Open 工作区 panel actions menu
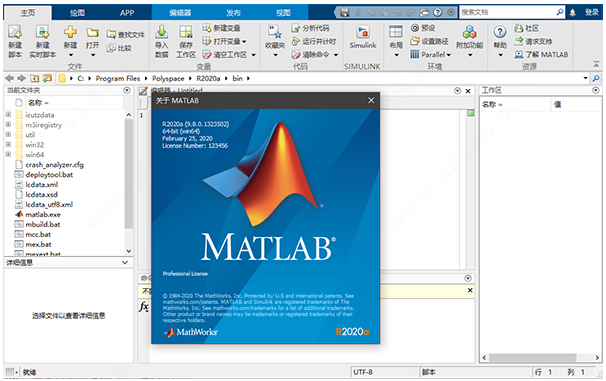The height and width of the screenshot is (381, 606). [x=596, y=90]
